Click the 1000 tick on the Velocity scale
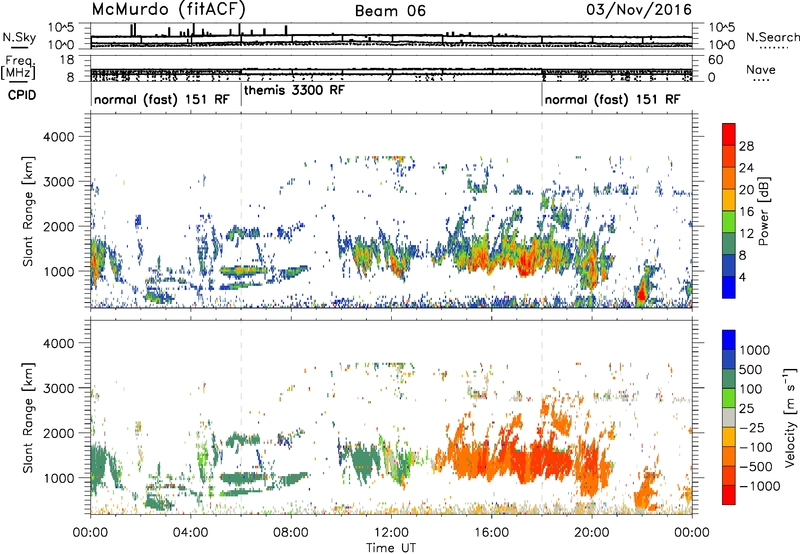The image size is (800, 554). tap(755, 350)
